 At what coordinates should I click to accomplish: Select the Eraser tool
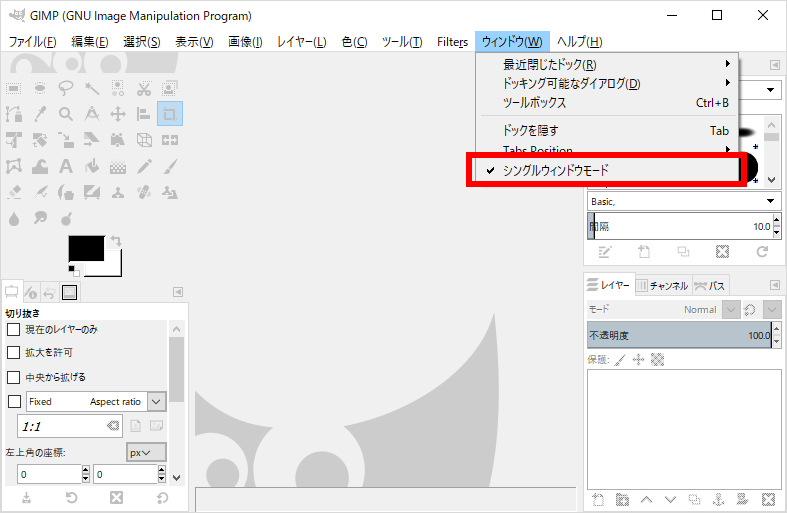click(14, 192)
